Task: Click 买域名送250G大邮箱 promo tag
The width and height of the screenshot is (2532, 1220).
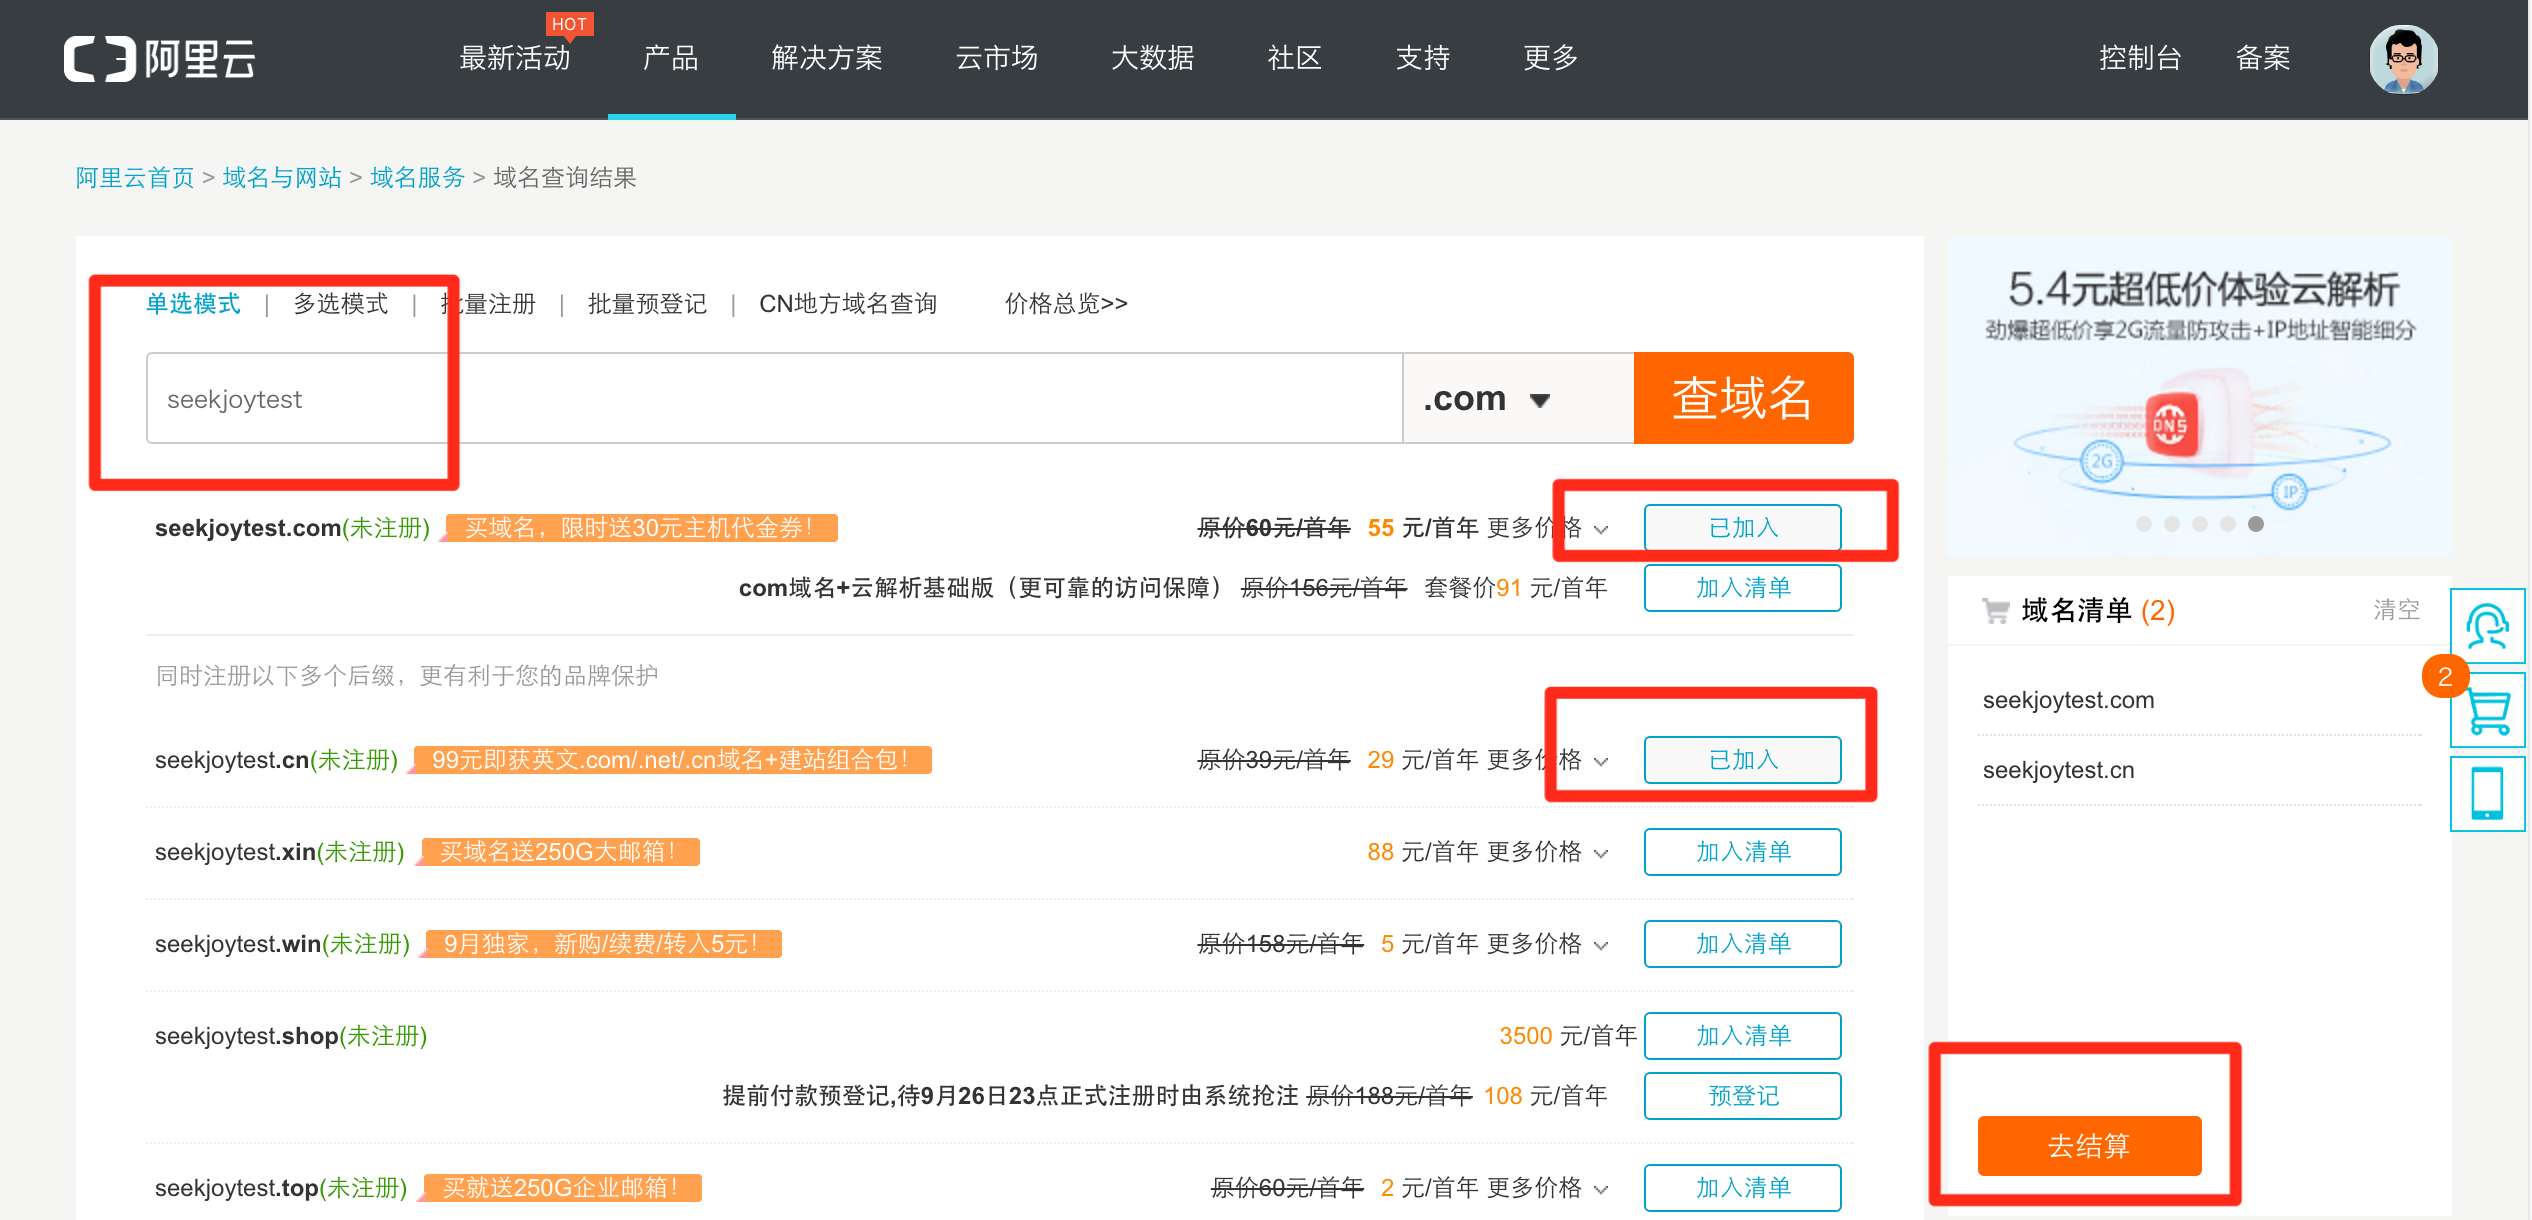Action: [559, 852]
